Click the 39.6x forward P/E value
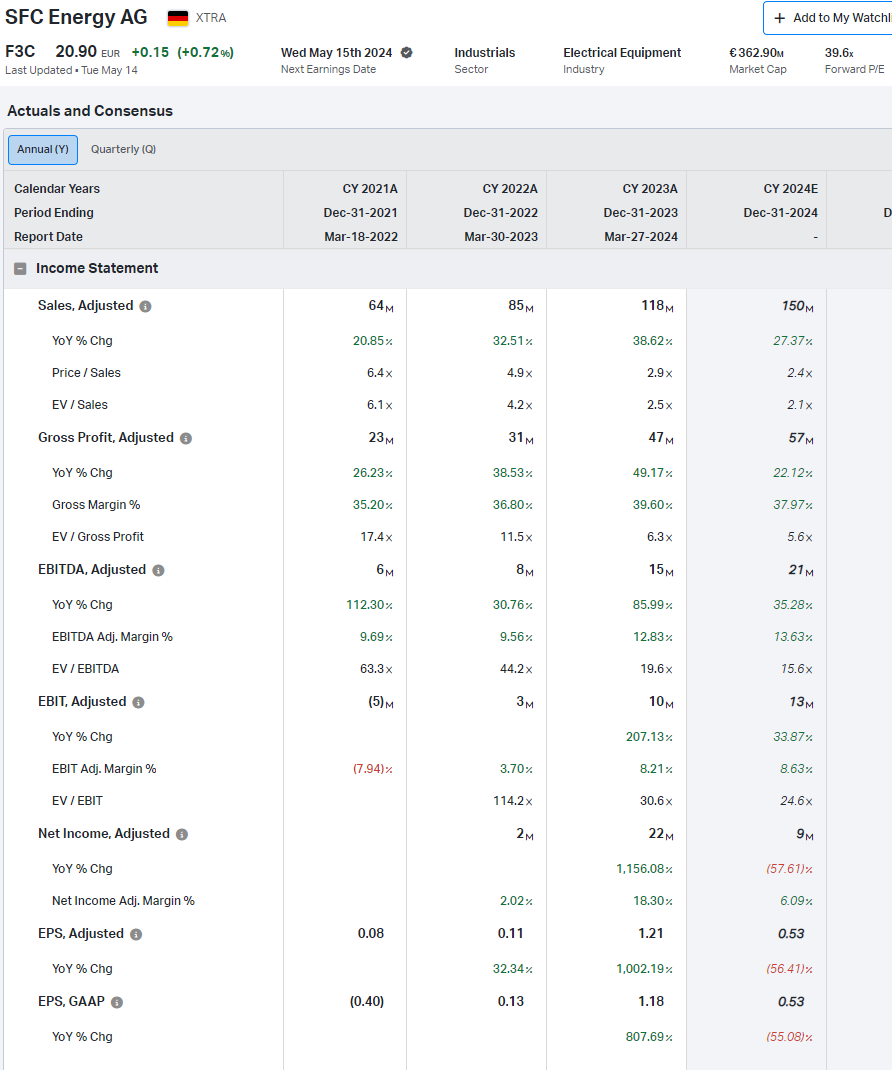Screen dimensions: 892x1070 click(839, 53)
